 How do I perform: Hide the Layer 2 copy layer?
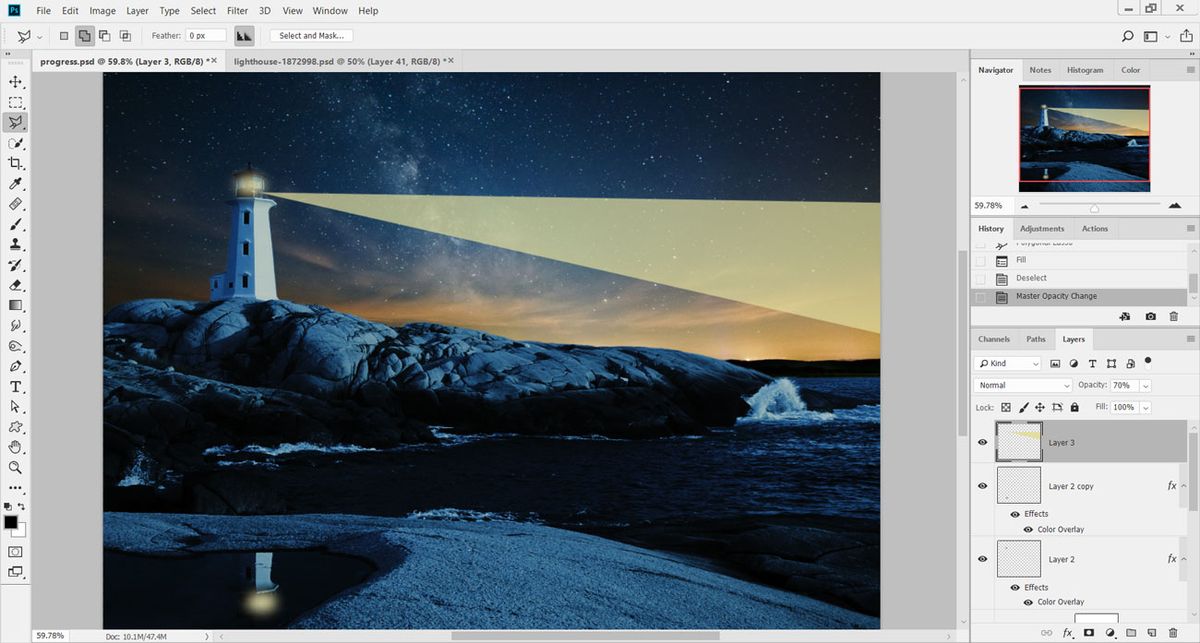(982, 486)
